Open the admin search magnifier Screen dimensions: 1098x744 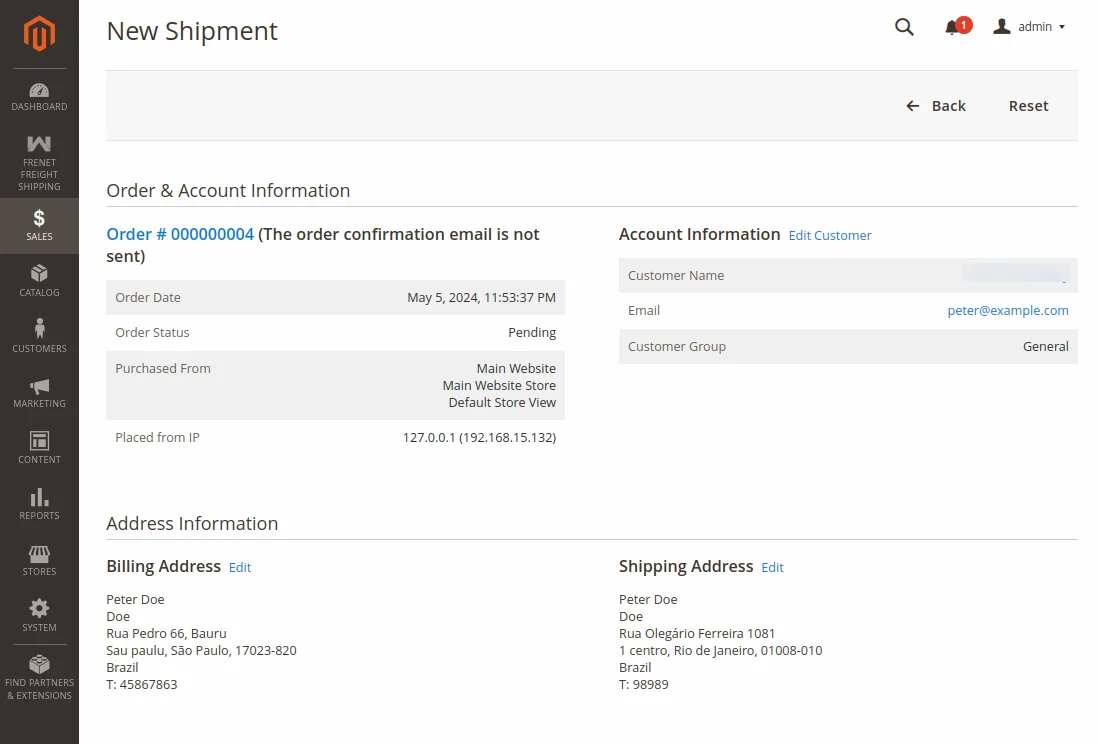(x=904, y=27)
